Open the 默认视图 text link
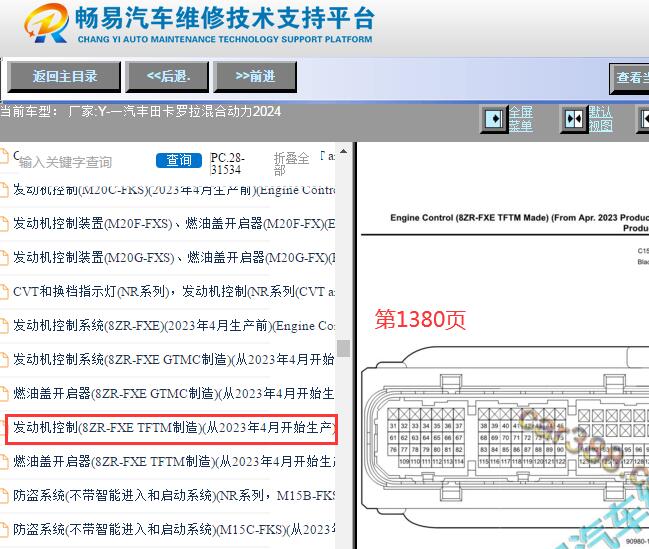649x549 pixels. [601, 119]
